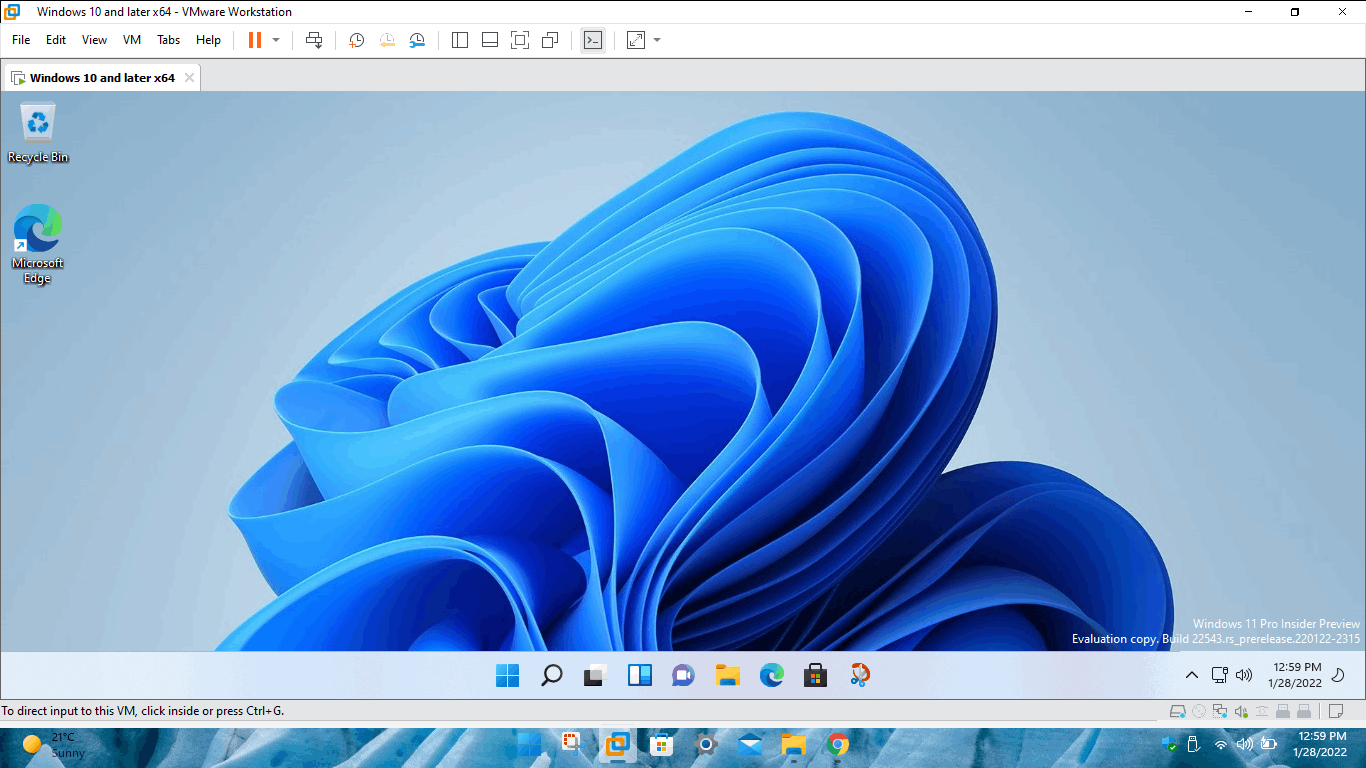The height and width of the screenshot is (768, 1366).
Task: Revert VM to the previous snapshot
Action: (387, 40)
